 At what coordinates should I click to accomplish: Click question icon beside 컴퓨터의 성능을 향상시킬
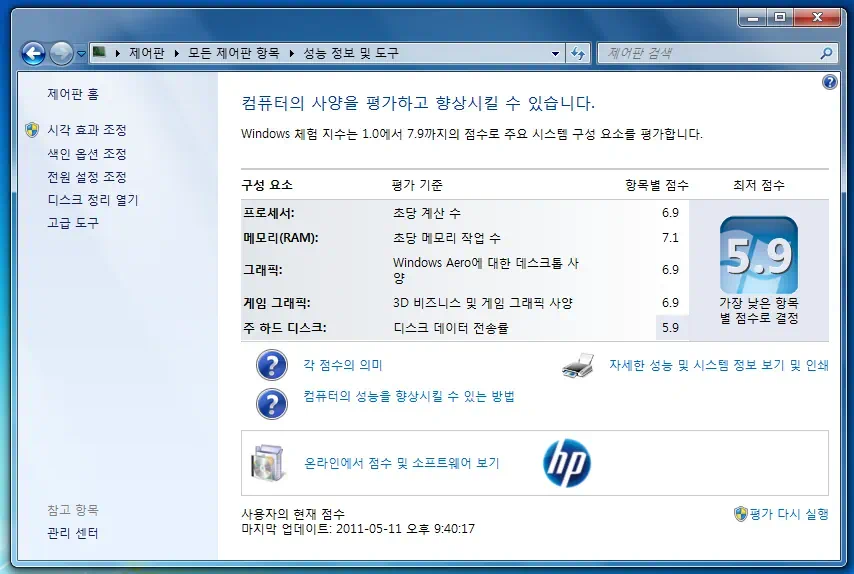(272, 404)
